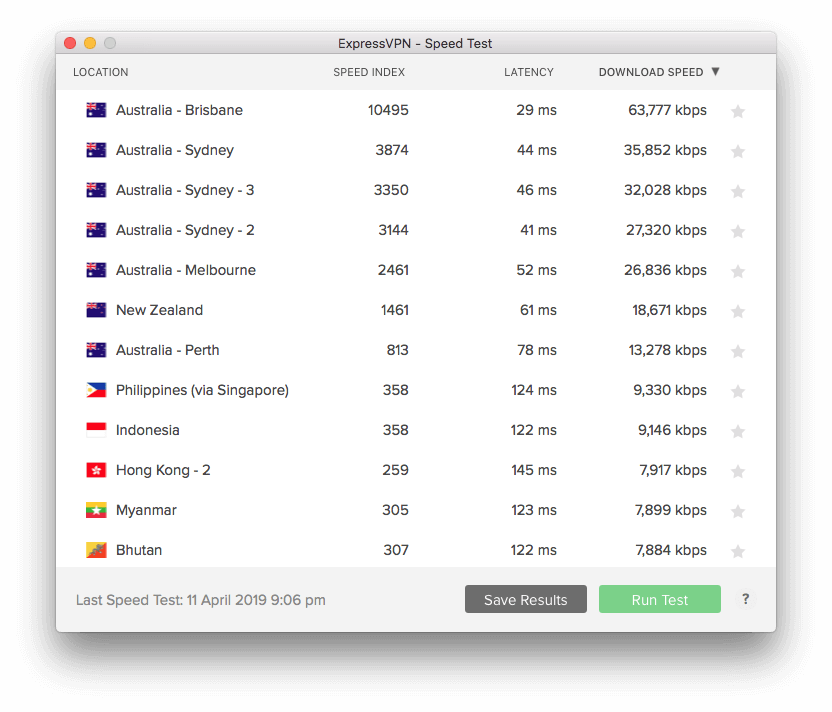832x712 pixels.
Task: Sort by Latency column header
Action: coord(528,72)
